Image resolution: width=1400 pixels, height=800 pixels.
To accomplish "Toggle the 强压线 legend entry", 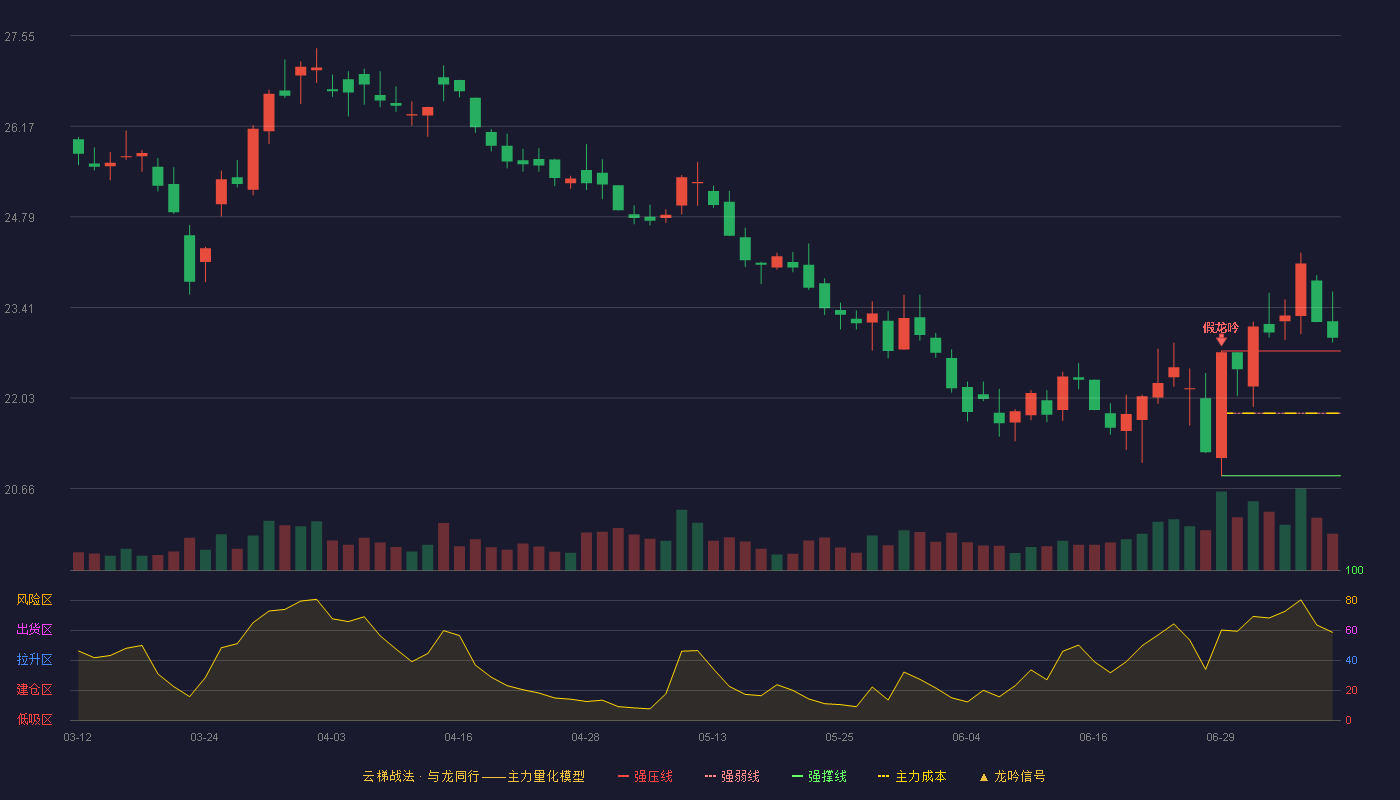I will tap(645, 776).
